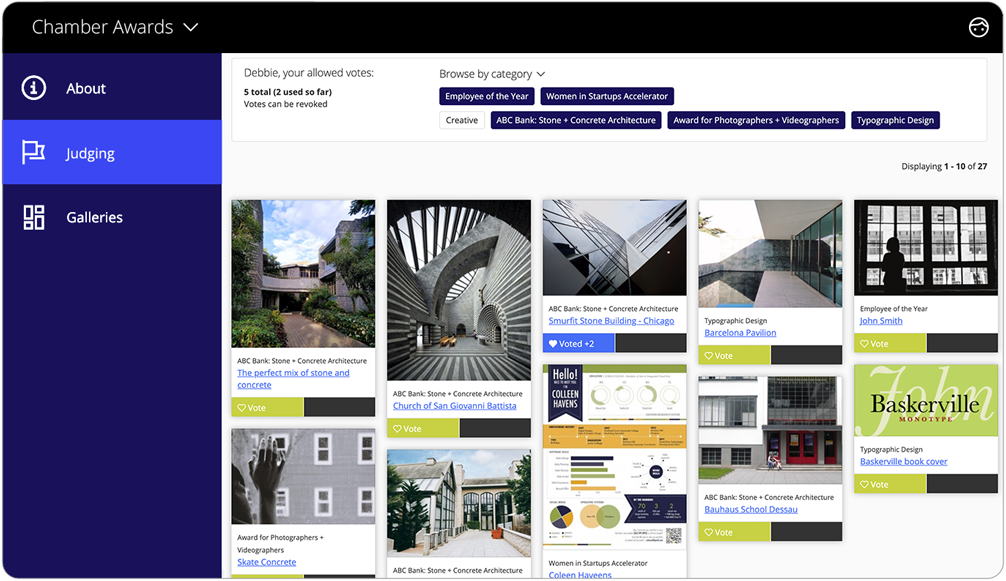Viewport: 1006px width, 581px height.
Task: Click the Galleries grid icon
Action: 34,217
